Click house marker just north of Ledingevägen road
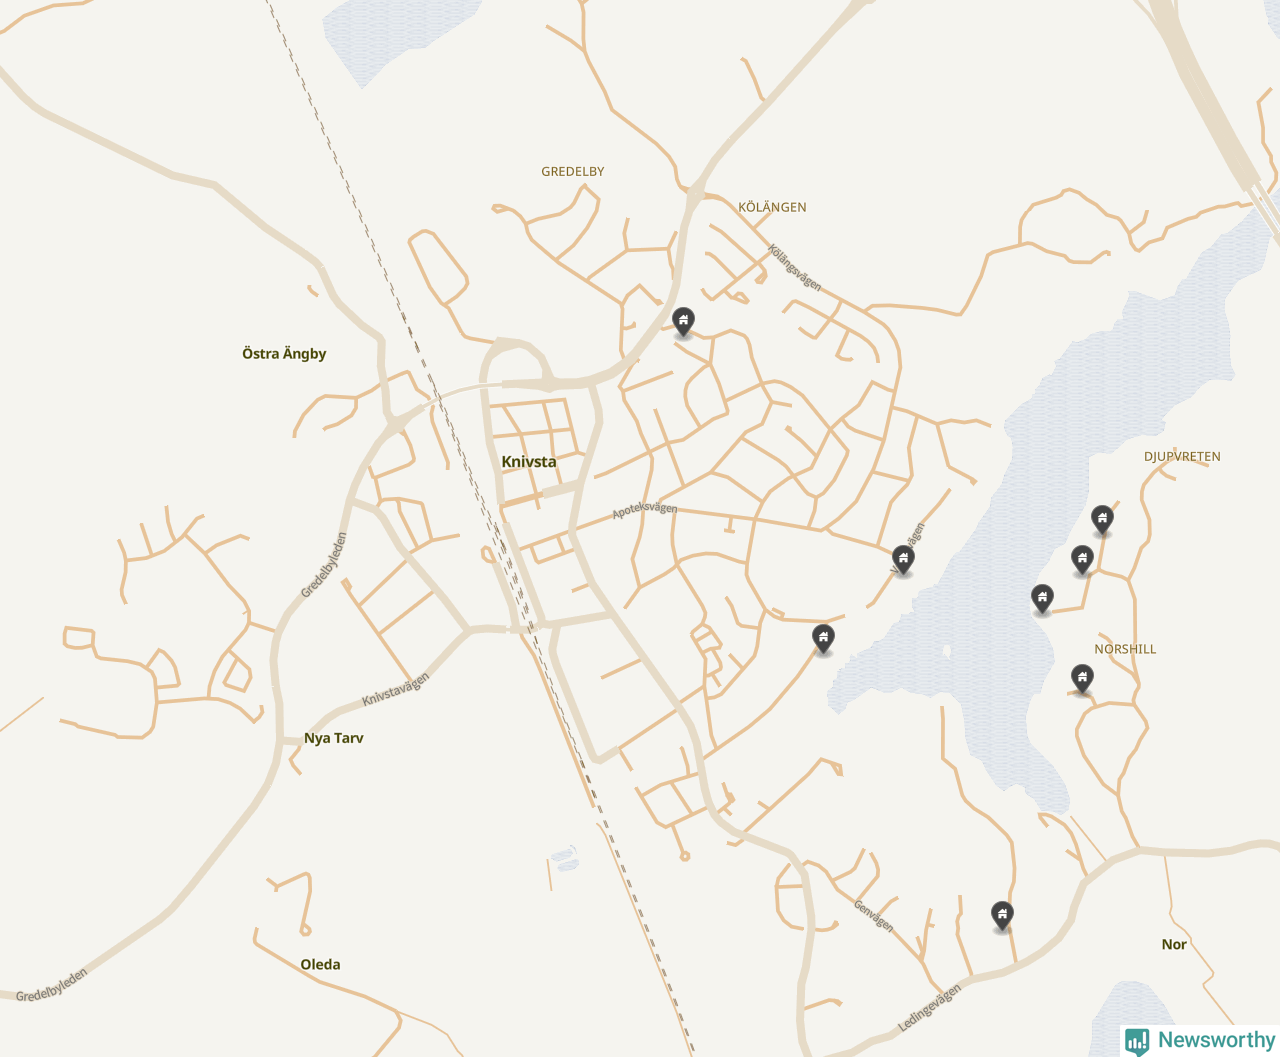 pos(1002,914)
